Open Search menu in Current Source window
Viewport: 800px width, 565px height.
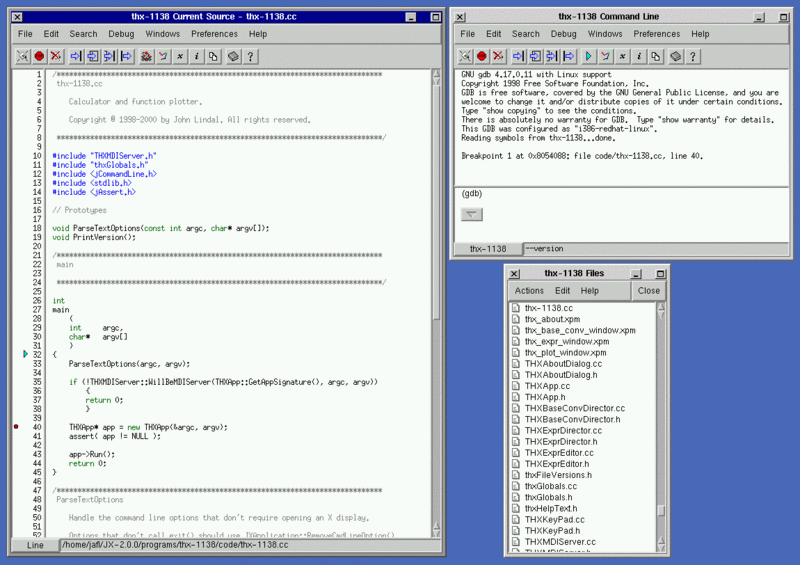tap(83, 34)
